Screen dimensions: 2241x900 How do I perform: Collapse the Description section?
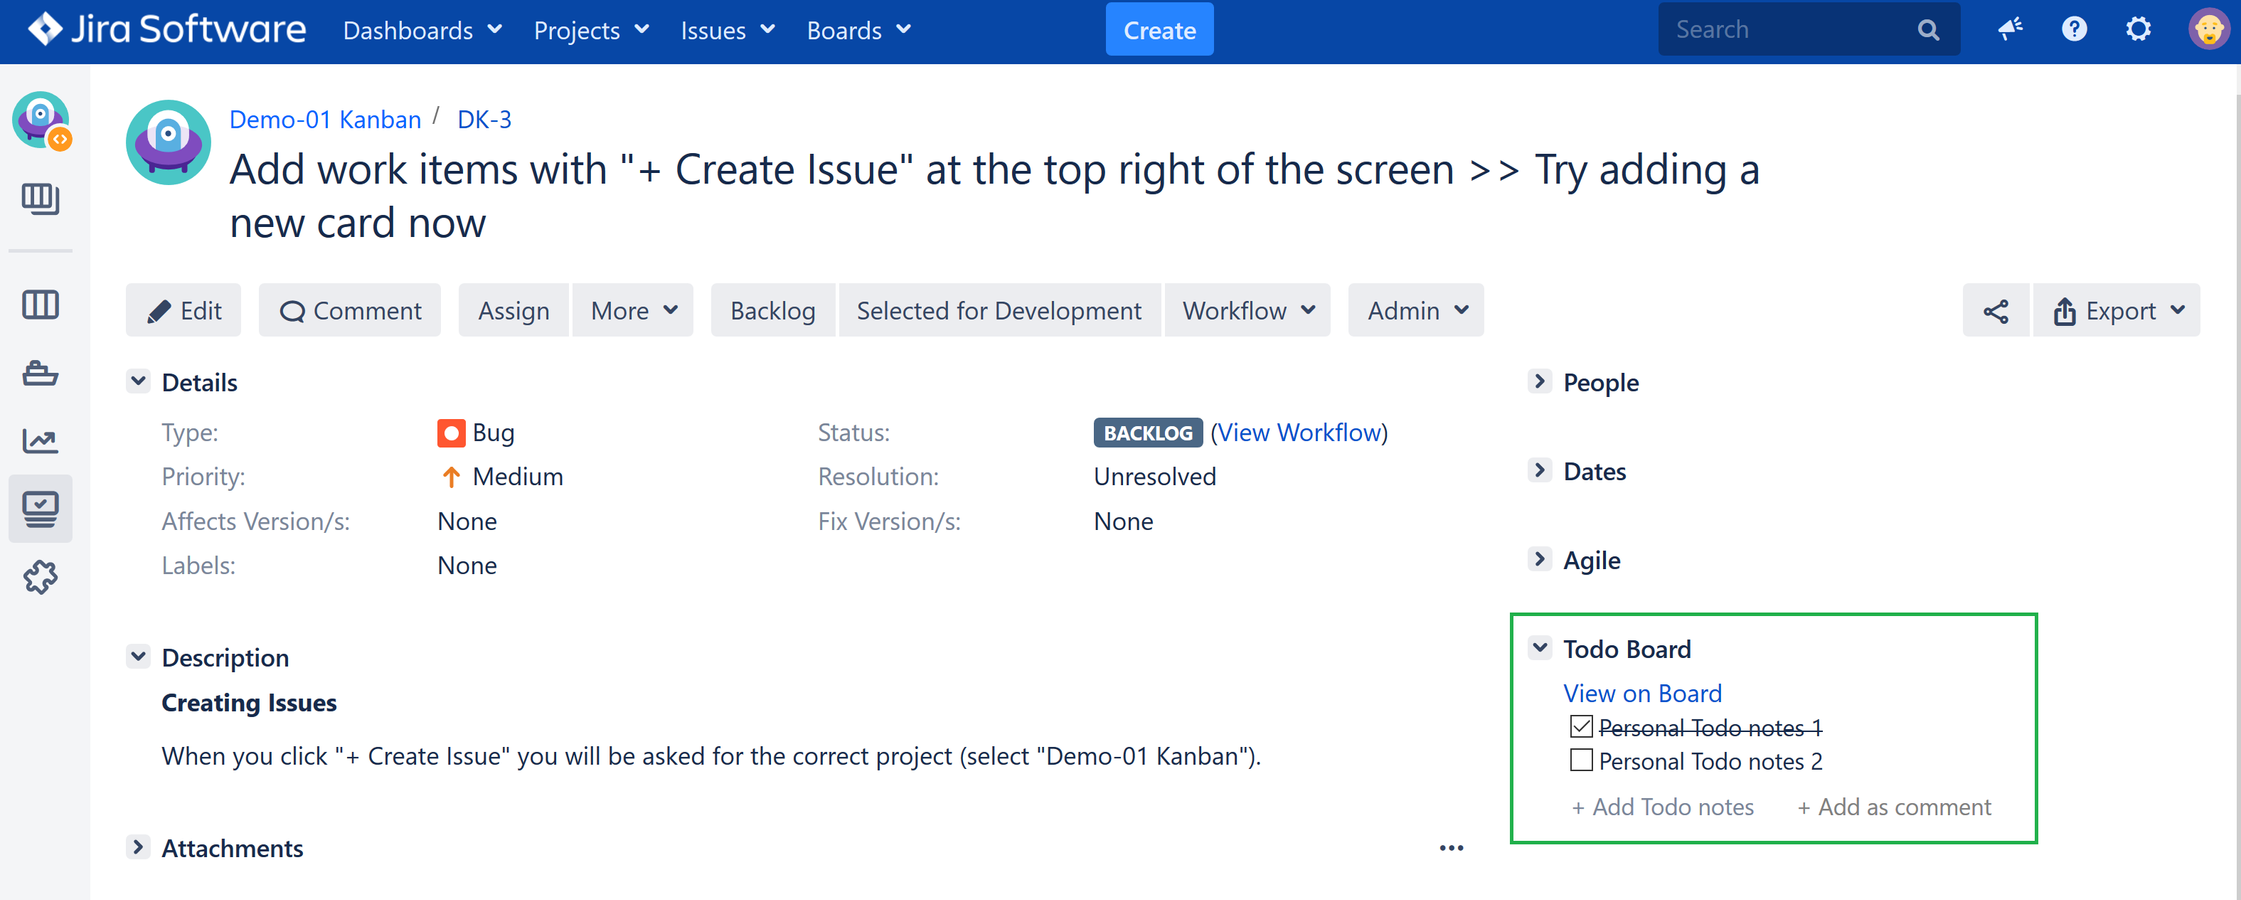(138, 656)
